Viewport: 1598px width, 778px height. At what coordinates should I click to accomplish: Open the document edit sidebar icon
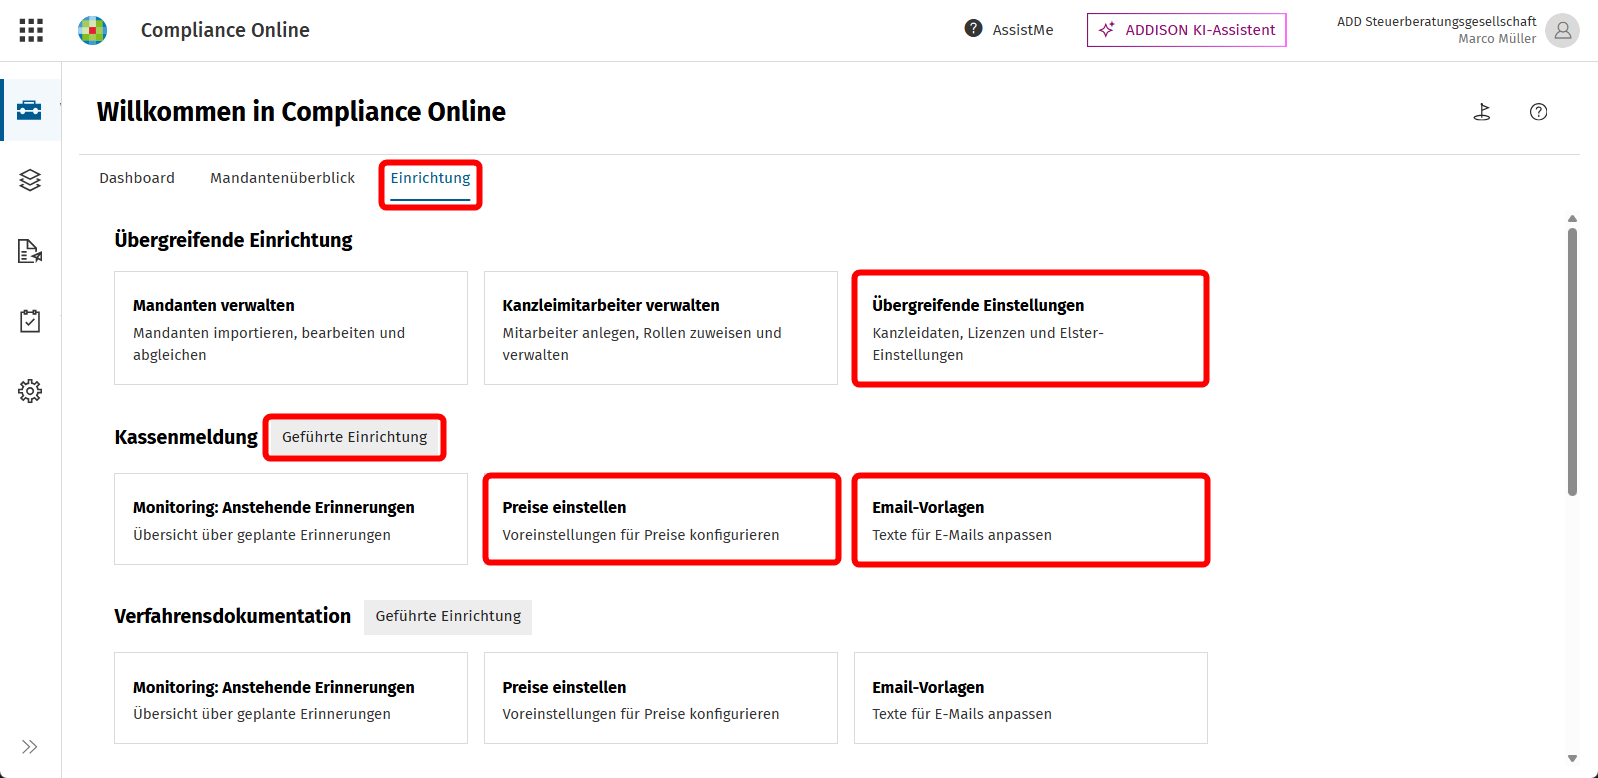coord(30,251)
